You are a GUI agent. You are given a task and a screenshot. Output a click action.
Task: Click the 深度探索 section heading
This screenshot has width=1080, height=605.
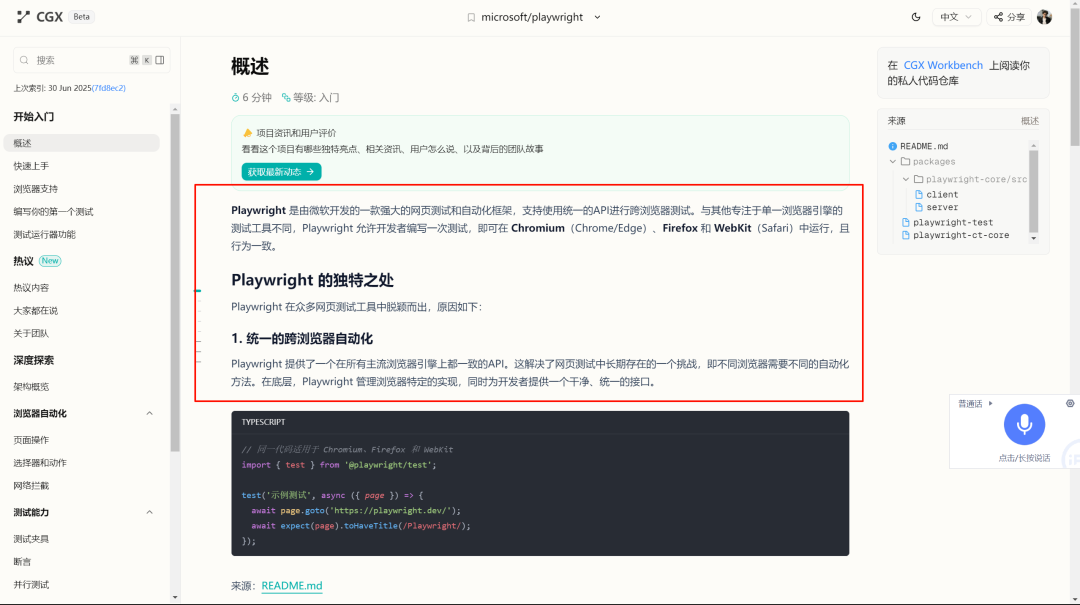(x=34, y=360)
